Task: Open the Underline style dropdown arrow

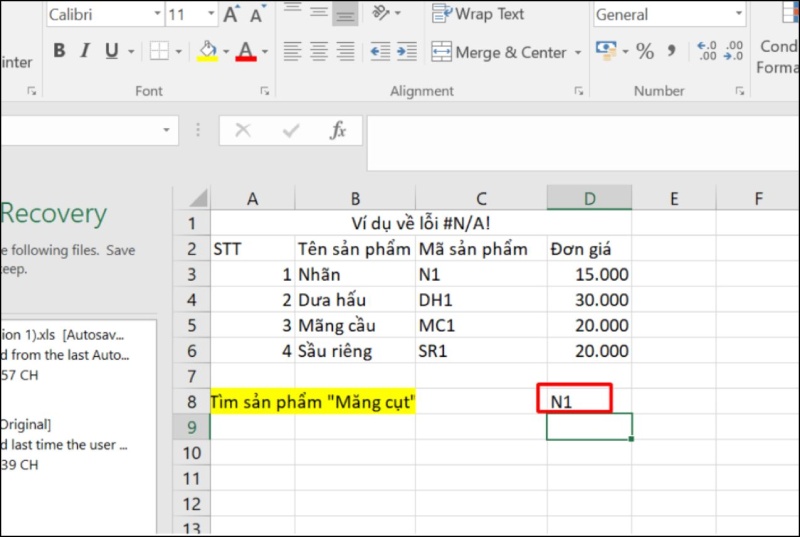Action: click(x=131, y=52)
